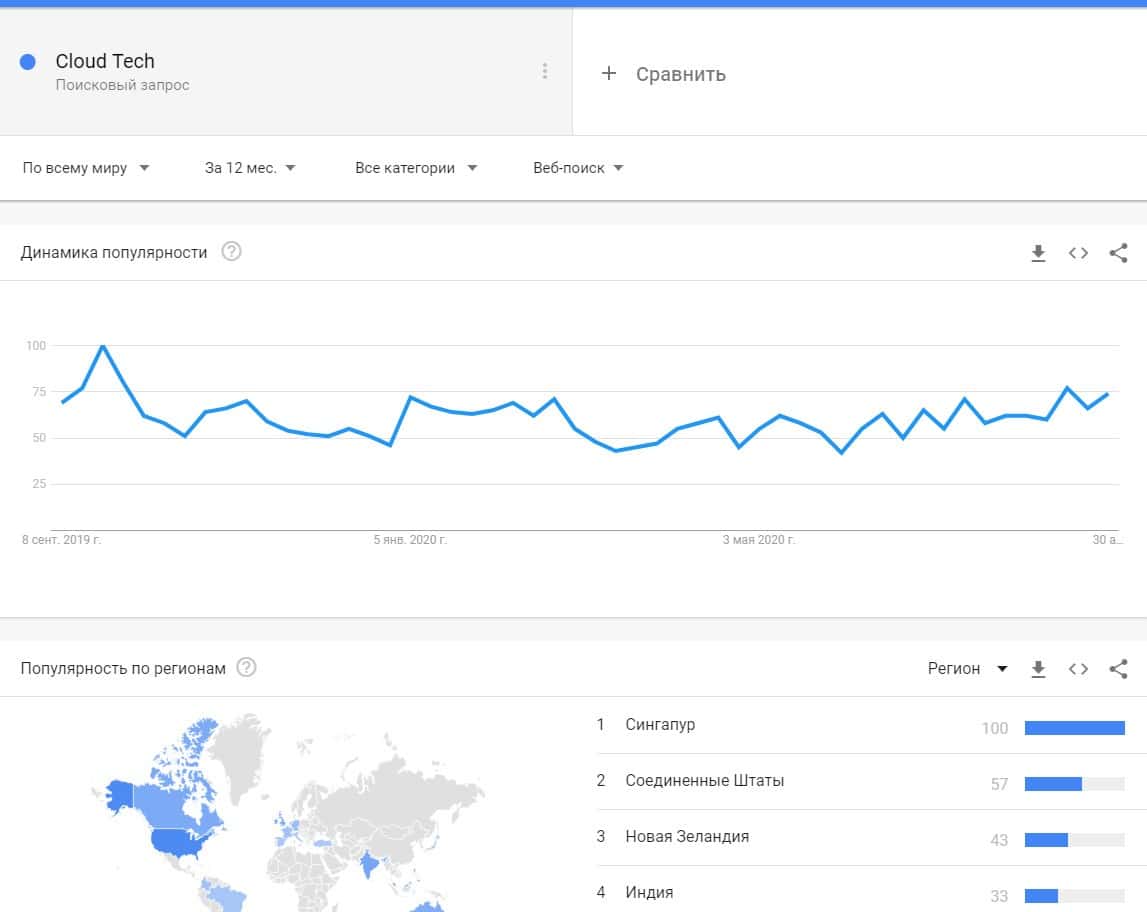Expand the По всему миру location dropdown
Screen dimensions: 1147x912
(86, 168)
